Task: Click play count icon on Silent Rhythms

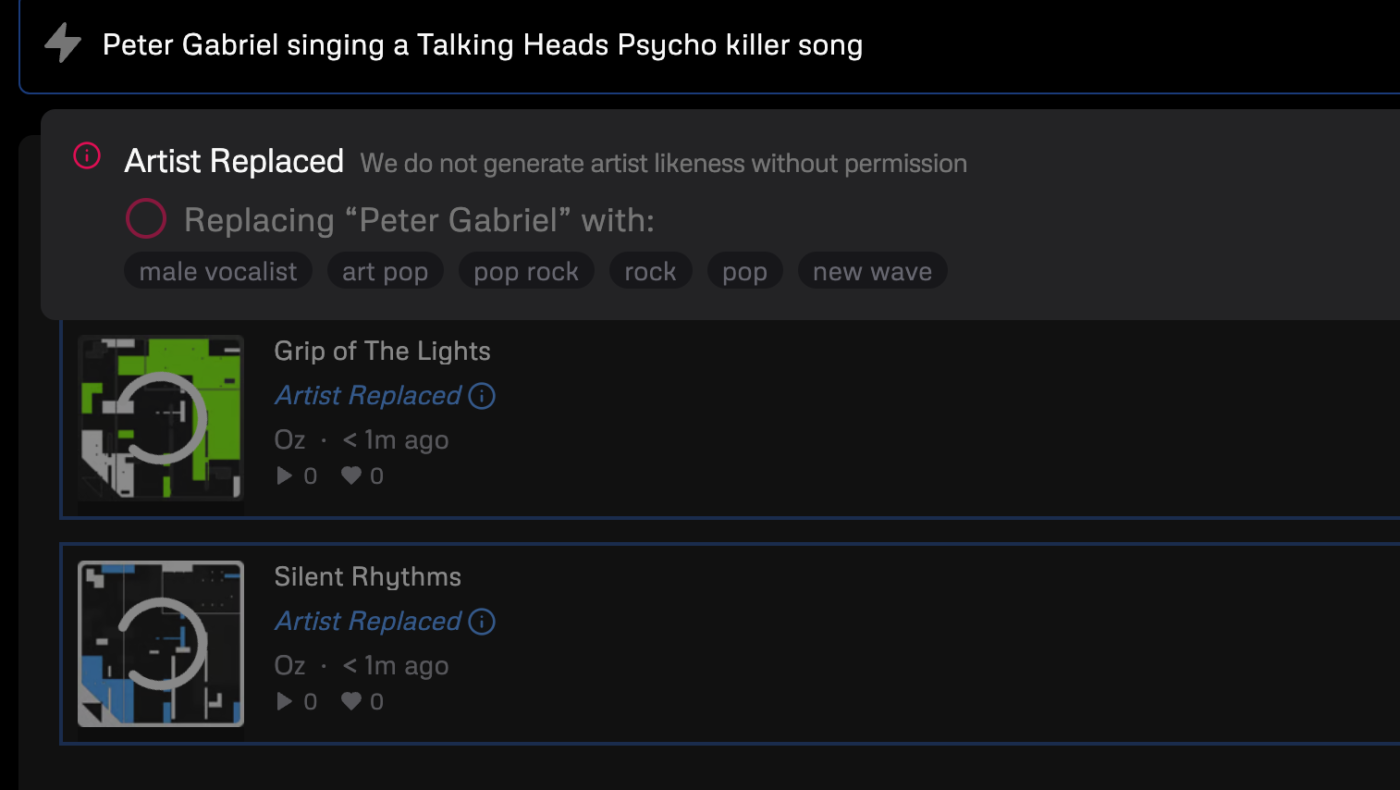Action: (285, 702)
